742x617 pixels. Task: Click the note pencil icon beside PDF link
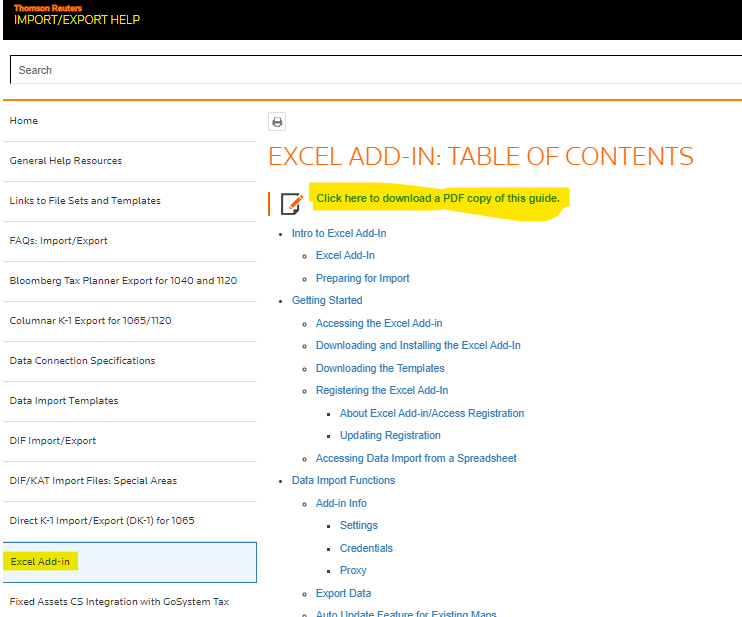(291, 204)
